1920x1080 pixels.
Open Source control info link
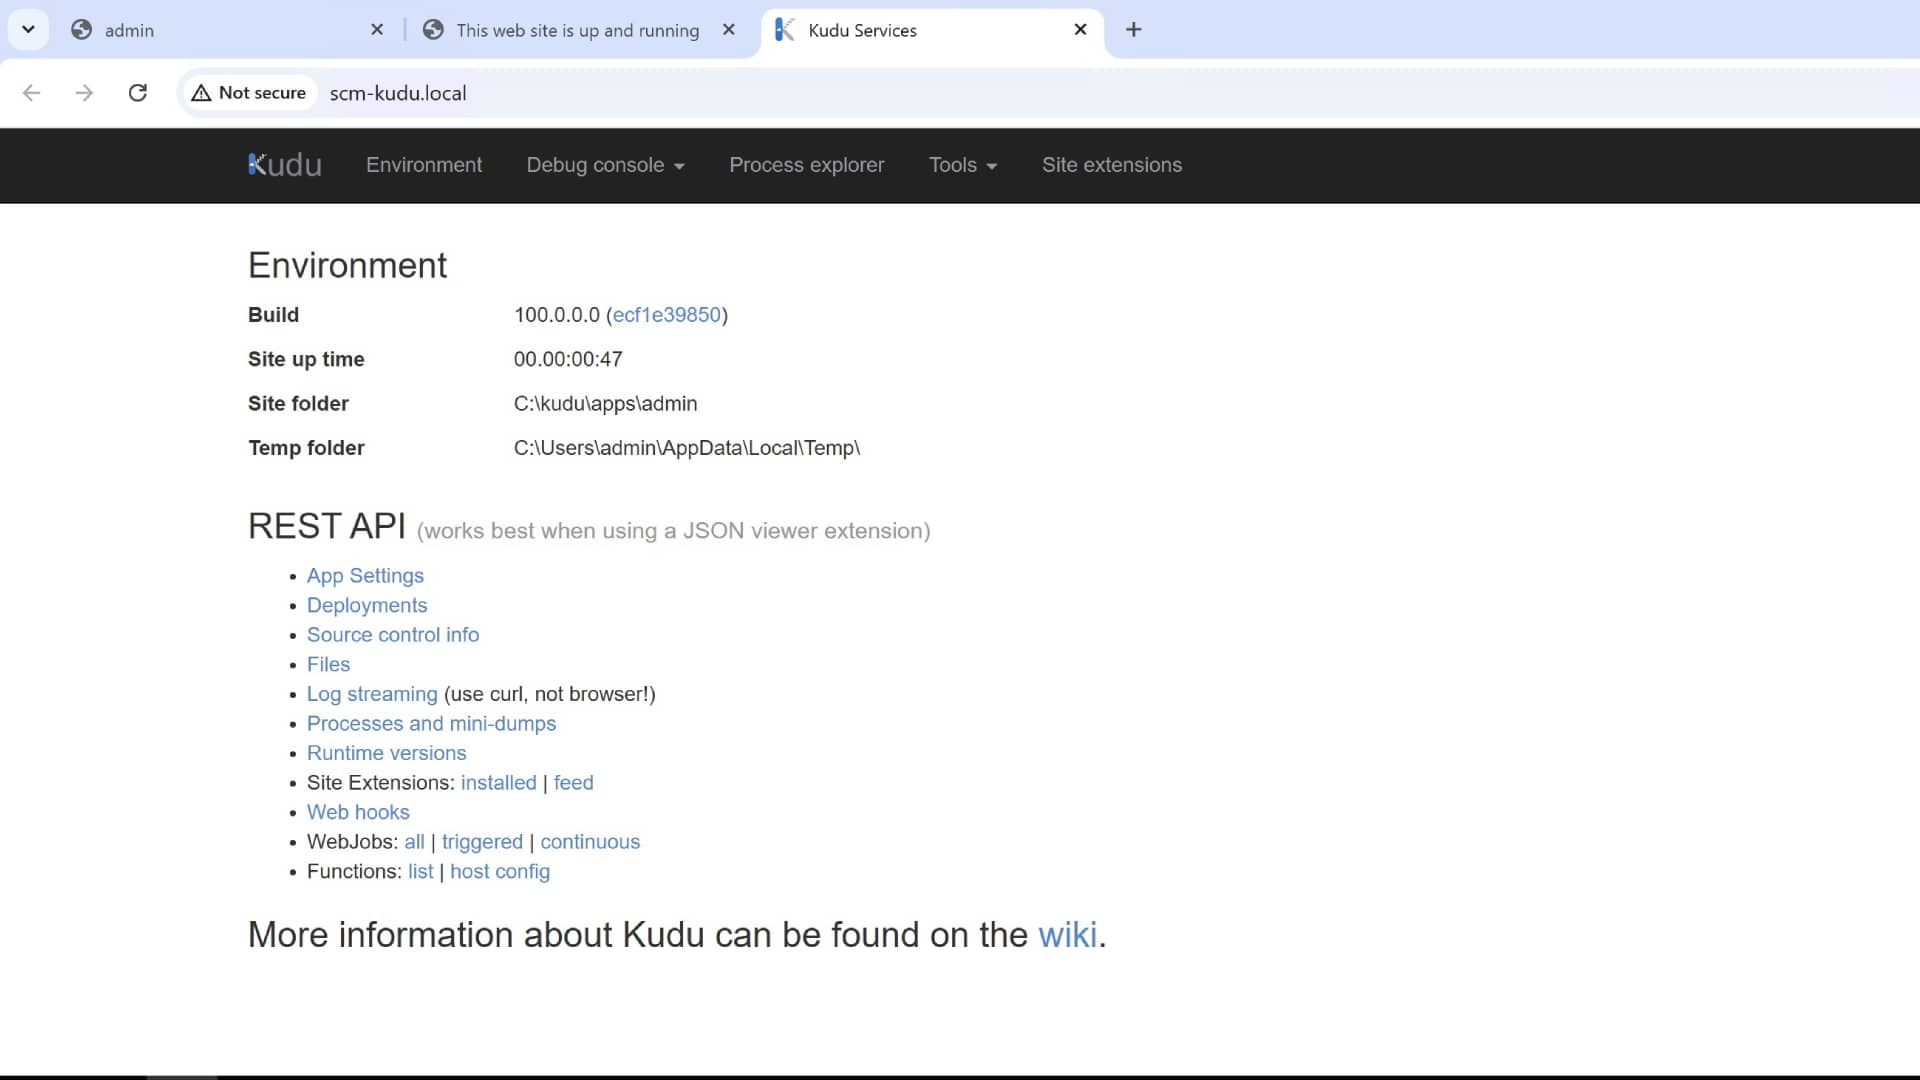pyautogui.click(x=393, y=635)
